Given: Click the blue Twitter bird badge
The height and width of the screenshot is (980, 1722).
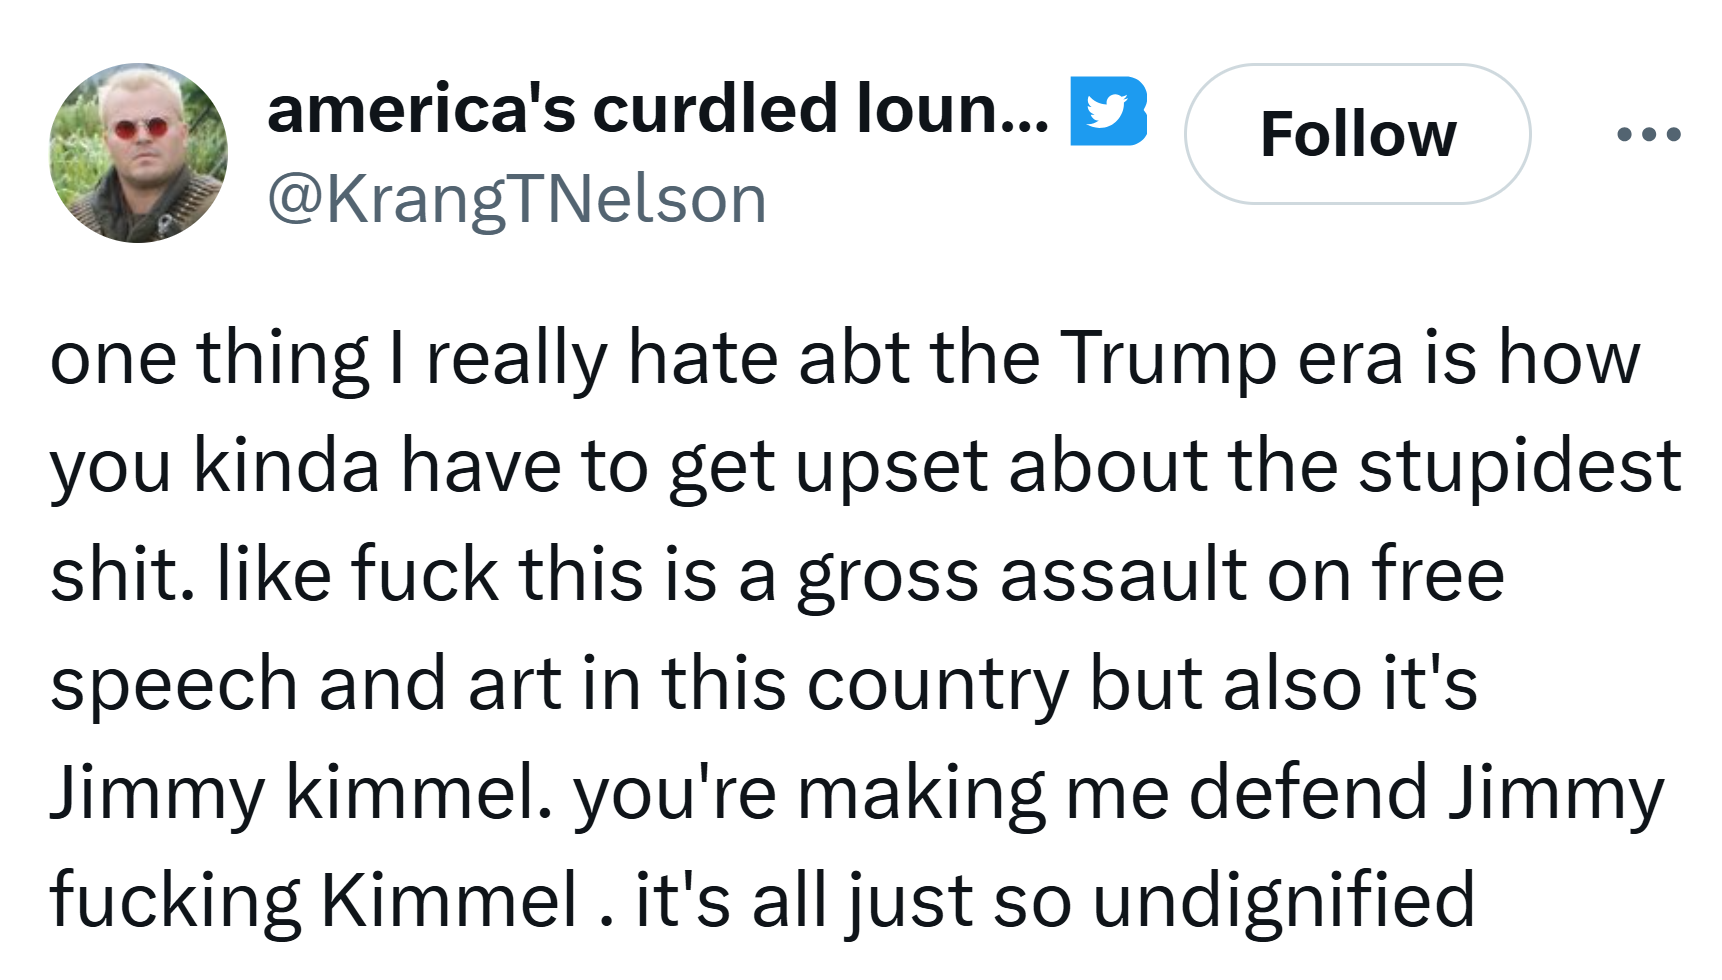Looking at the screenshot, I should 1108,111.
